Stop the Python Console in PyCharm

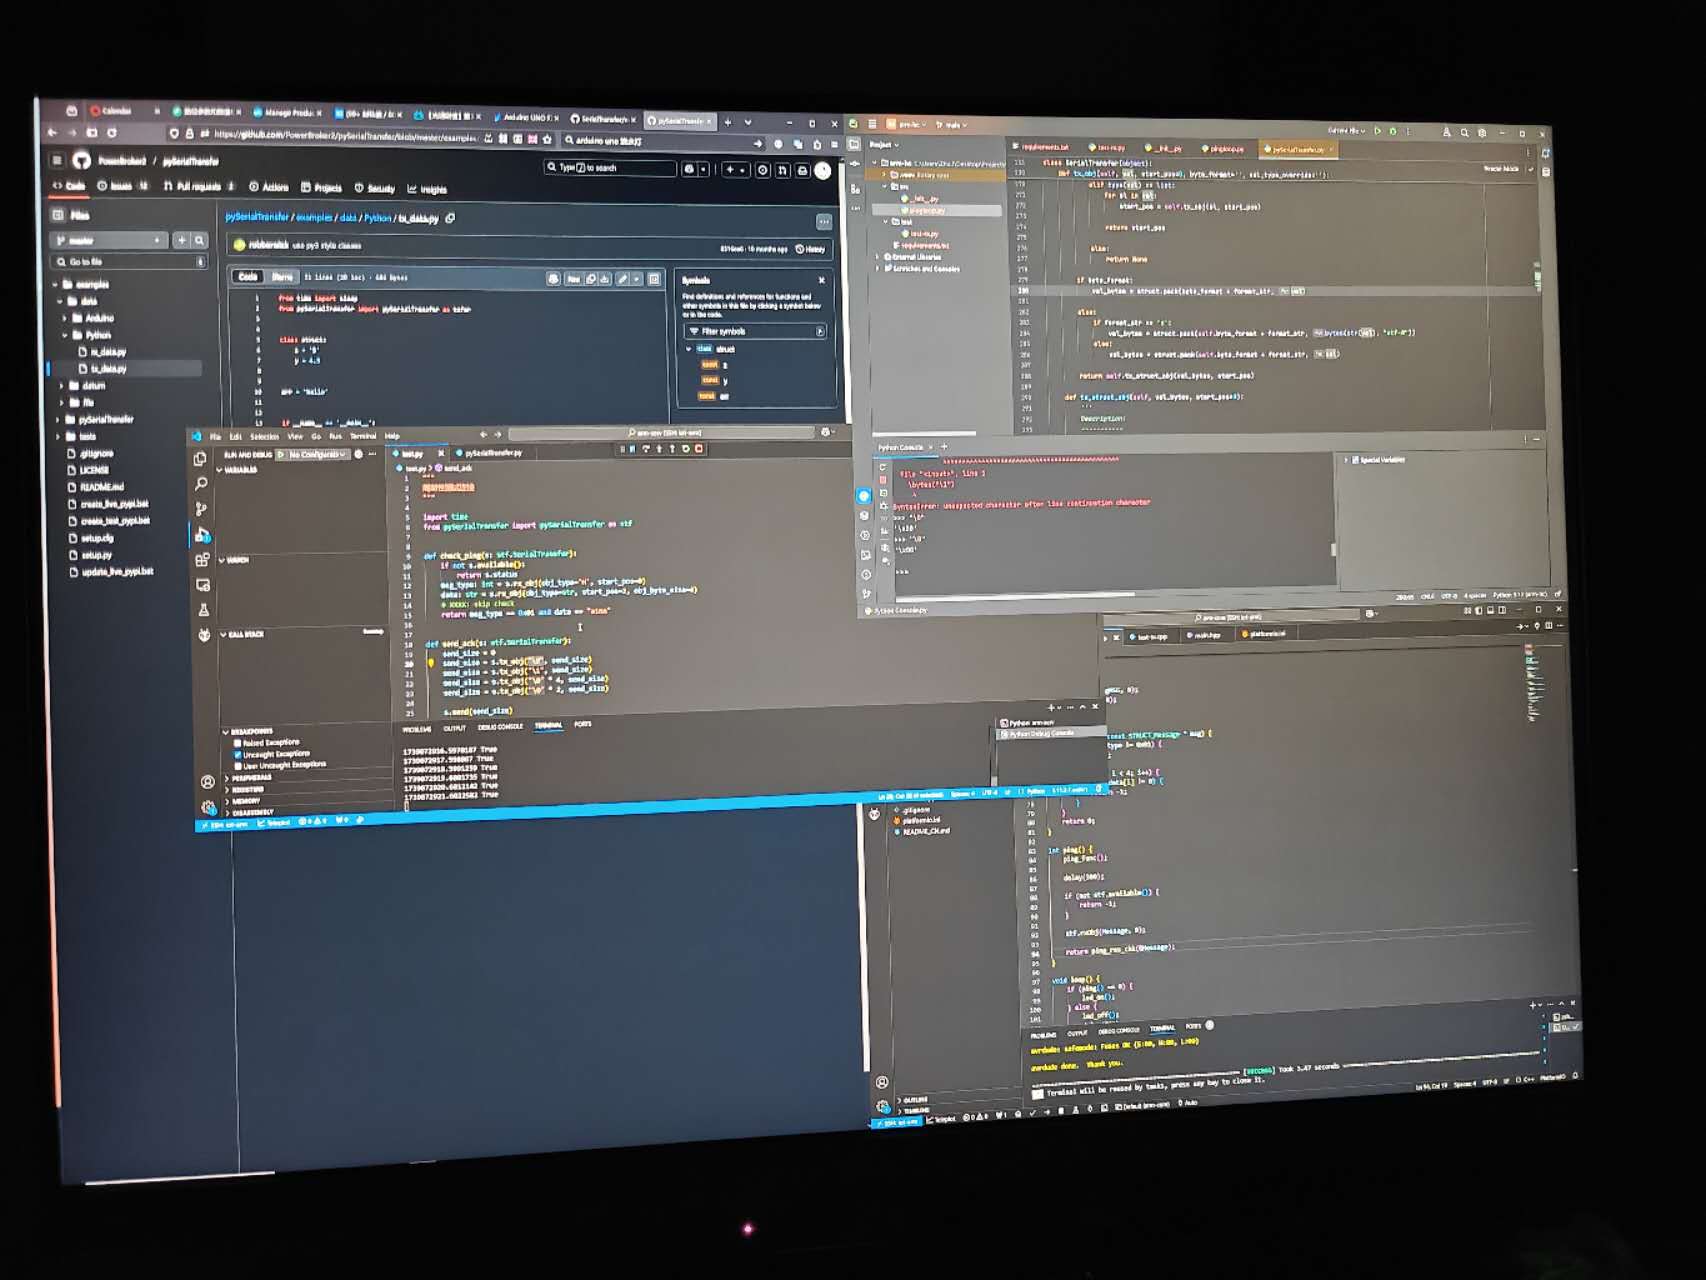(x=882, y=480)
